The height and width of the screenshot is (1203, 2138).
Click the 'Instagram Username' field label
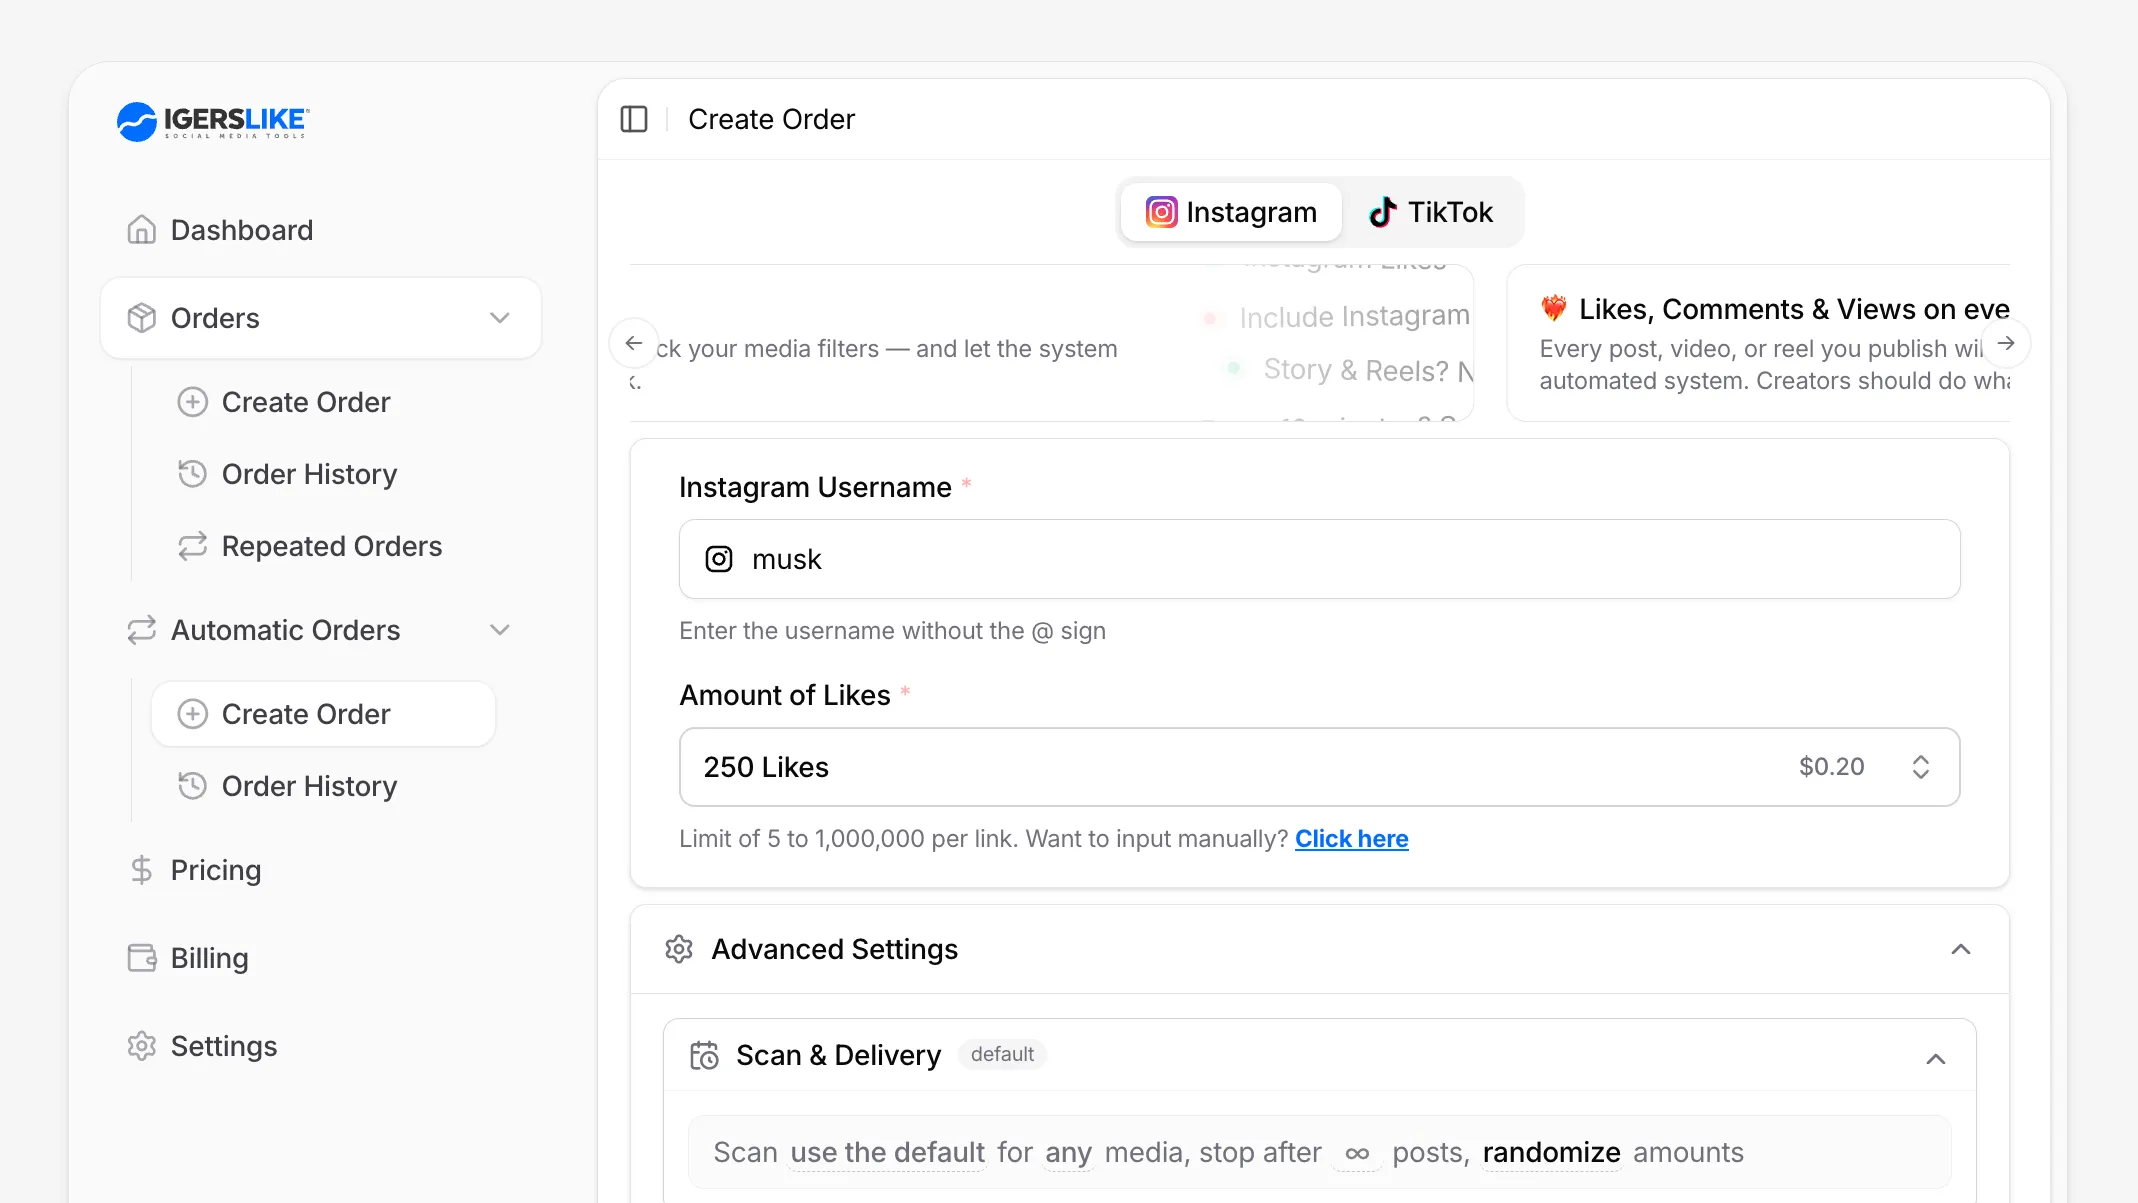coord(815,487)
